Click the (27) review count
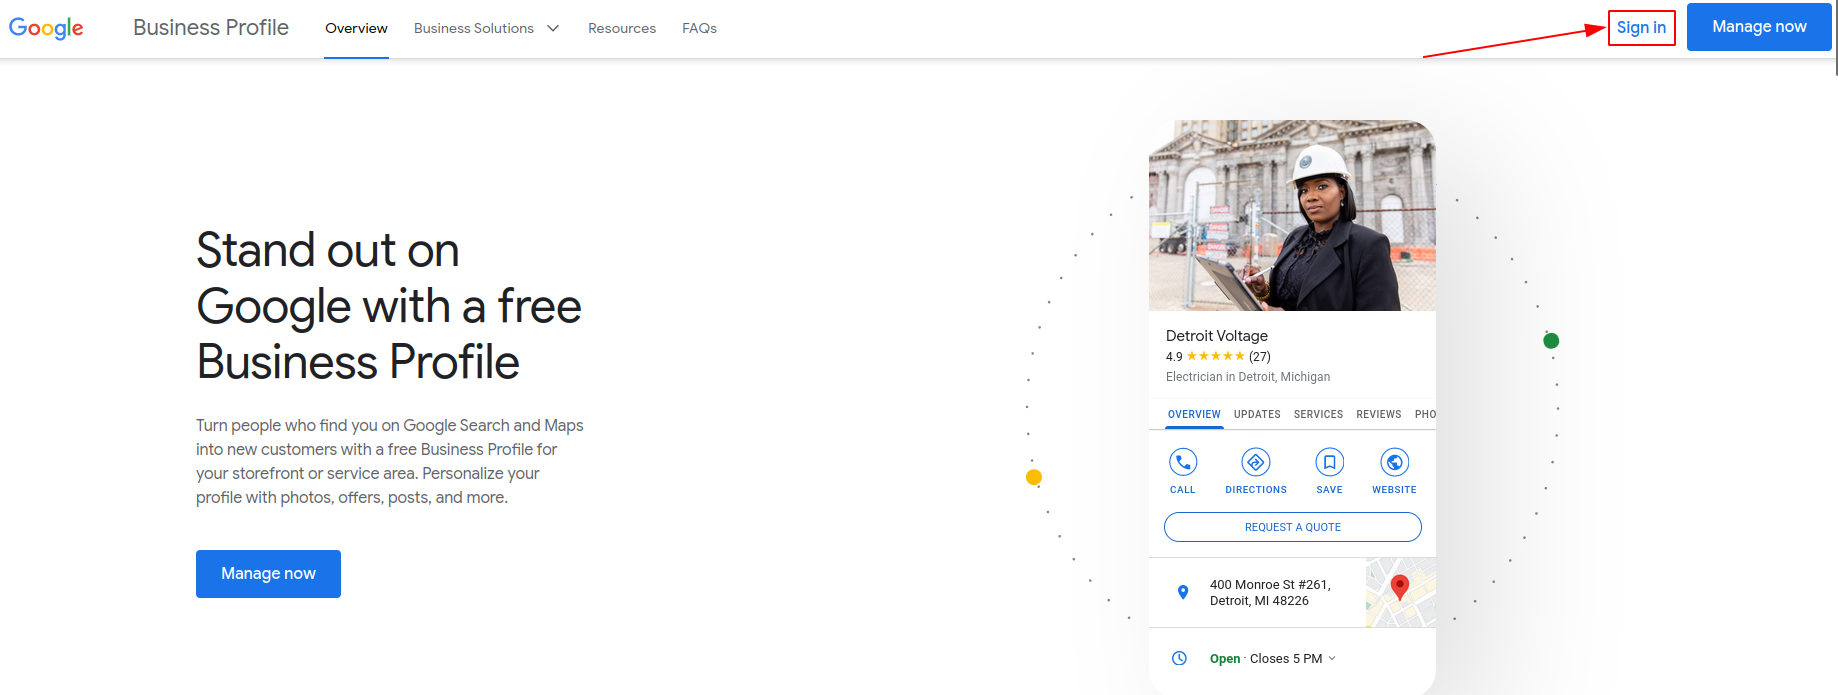Viewport: 1838px width, 695px height. (x=1260, y=356)
